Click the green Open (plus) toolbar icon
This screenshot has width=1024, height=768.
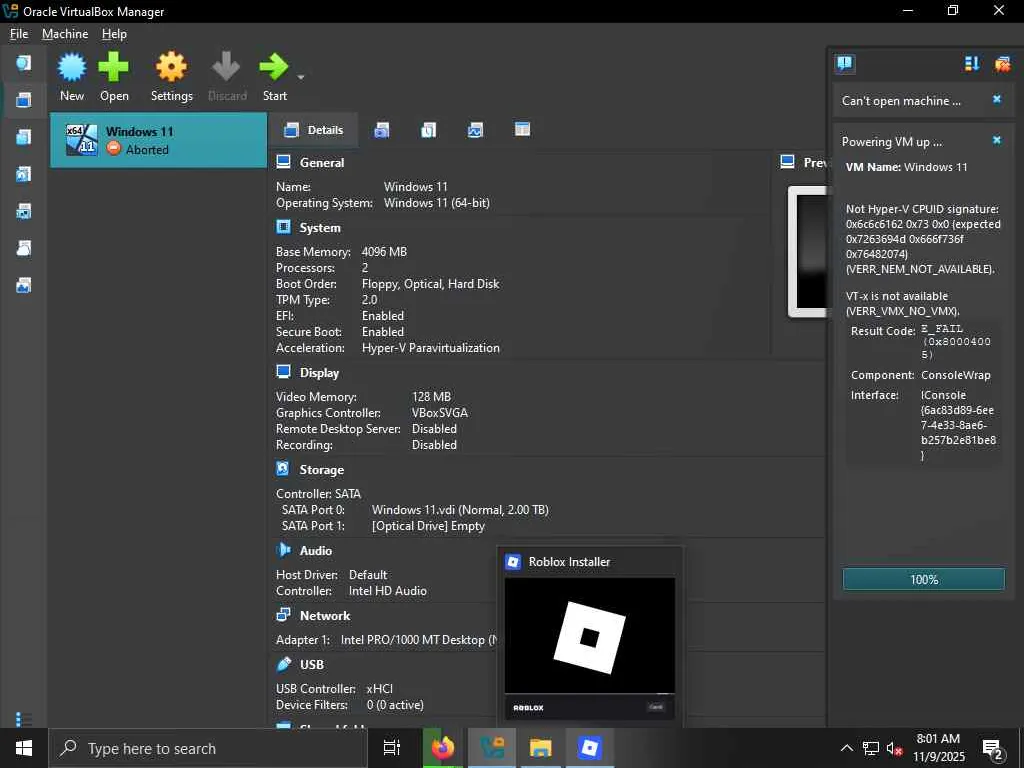coord(114,67)
